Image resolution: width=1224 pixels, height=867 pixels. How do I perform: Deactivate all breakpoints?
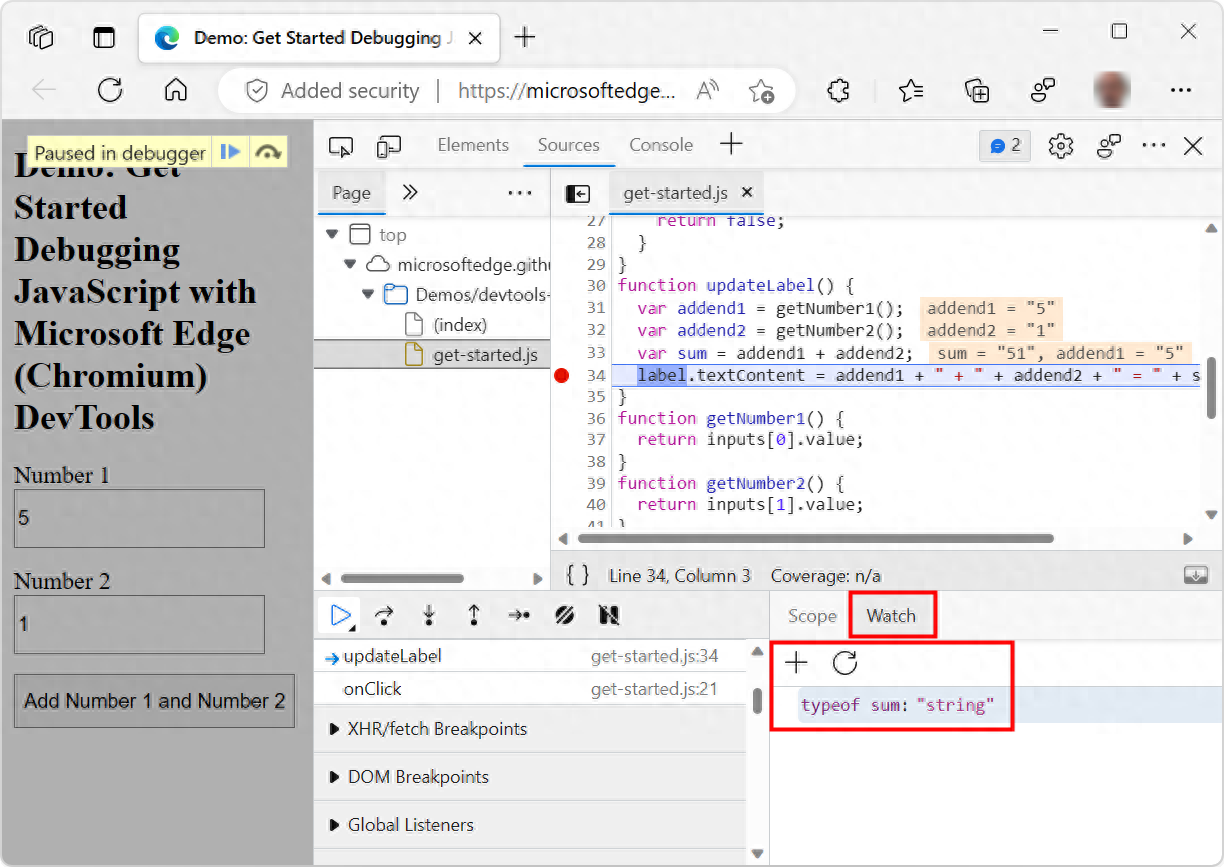[x=565, y=615]
